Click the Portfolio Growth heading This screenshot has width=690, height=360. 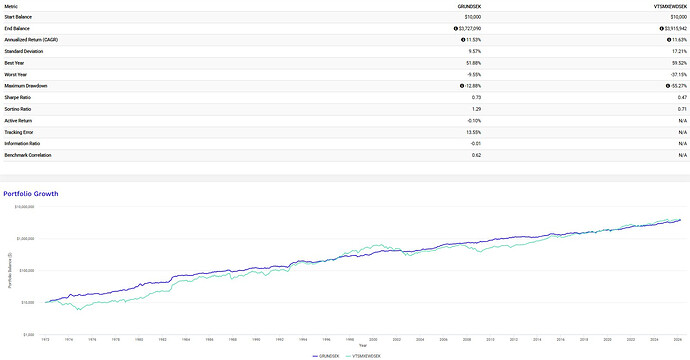(x=31, y=194)
